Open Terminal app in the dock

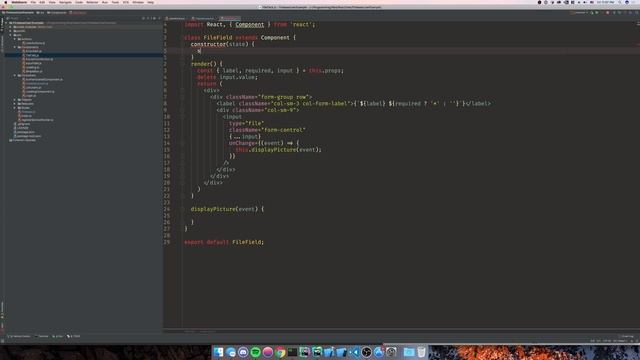[293, 352]
